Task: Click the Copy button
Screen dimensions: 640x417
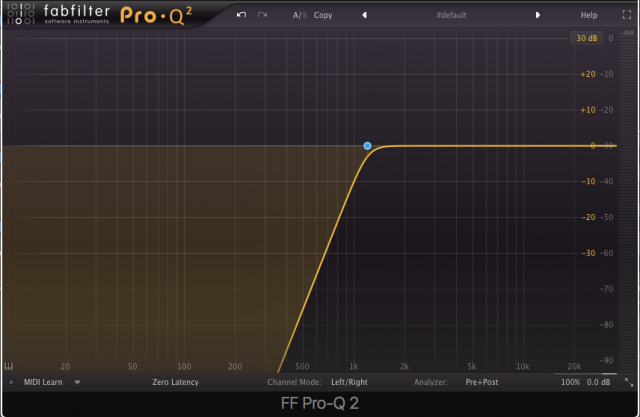Action: (x=324, y=15)
